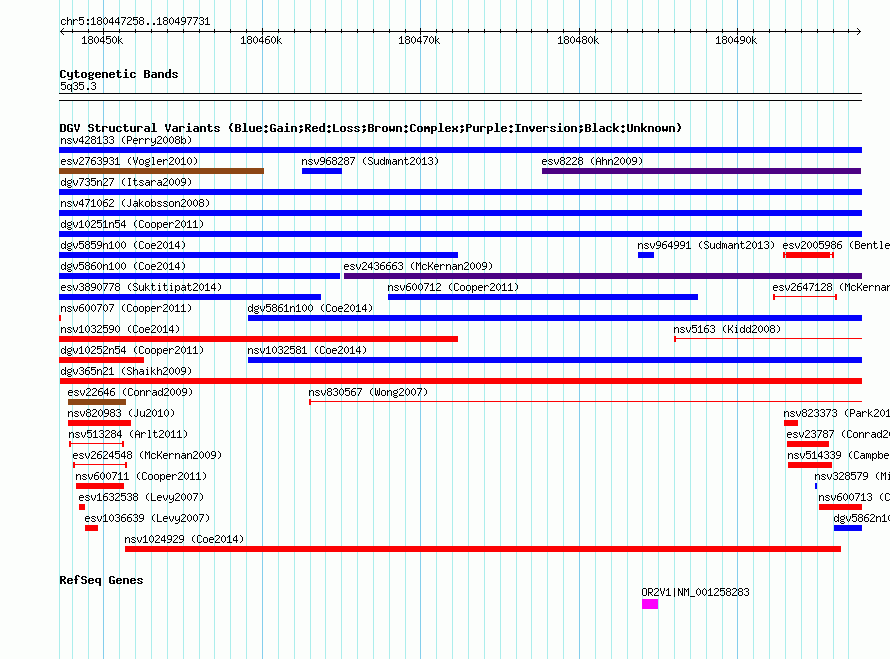Click the magenta OR2V1 gene block
890x659 pixels.
tap(650, 604)
